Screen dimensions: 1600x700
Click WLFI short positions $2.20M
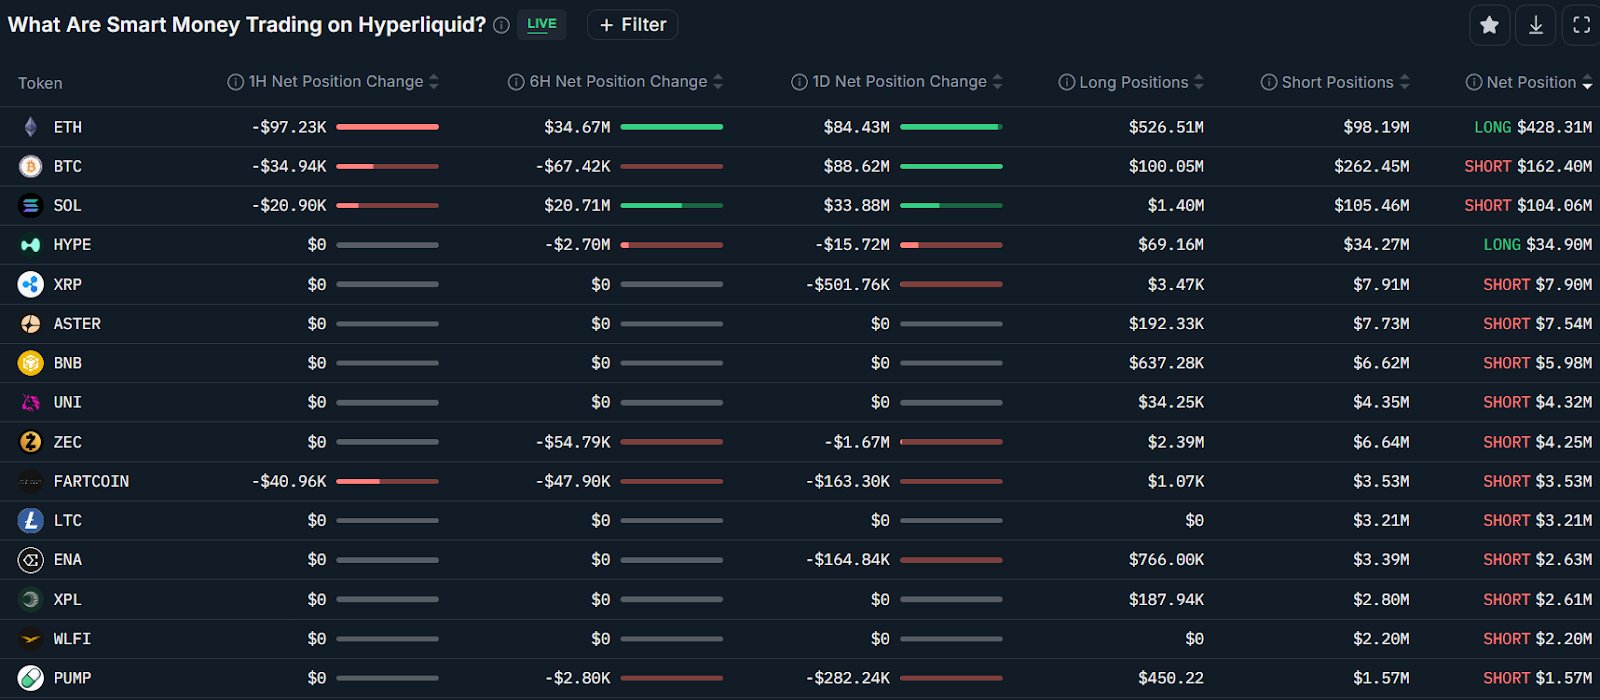tap(1381, 638)
